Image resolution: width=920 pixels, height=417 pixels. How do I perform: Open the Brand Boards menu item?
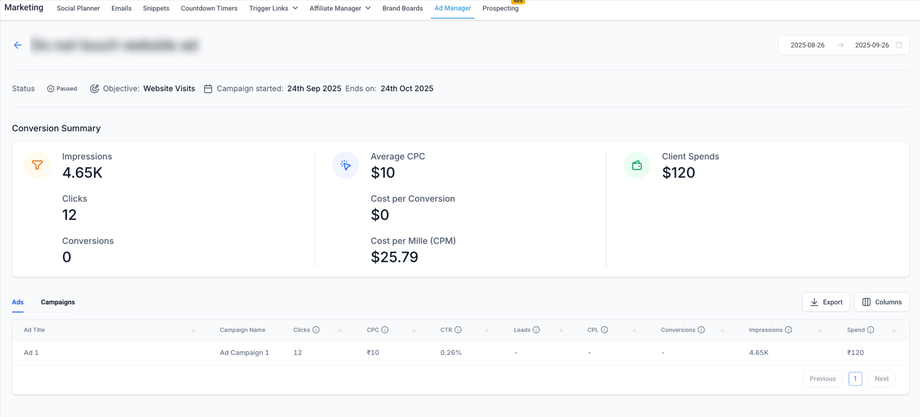(x=402, y=8)
